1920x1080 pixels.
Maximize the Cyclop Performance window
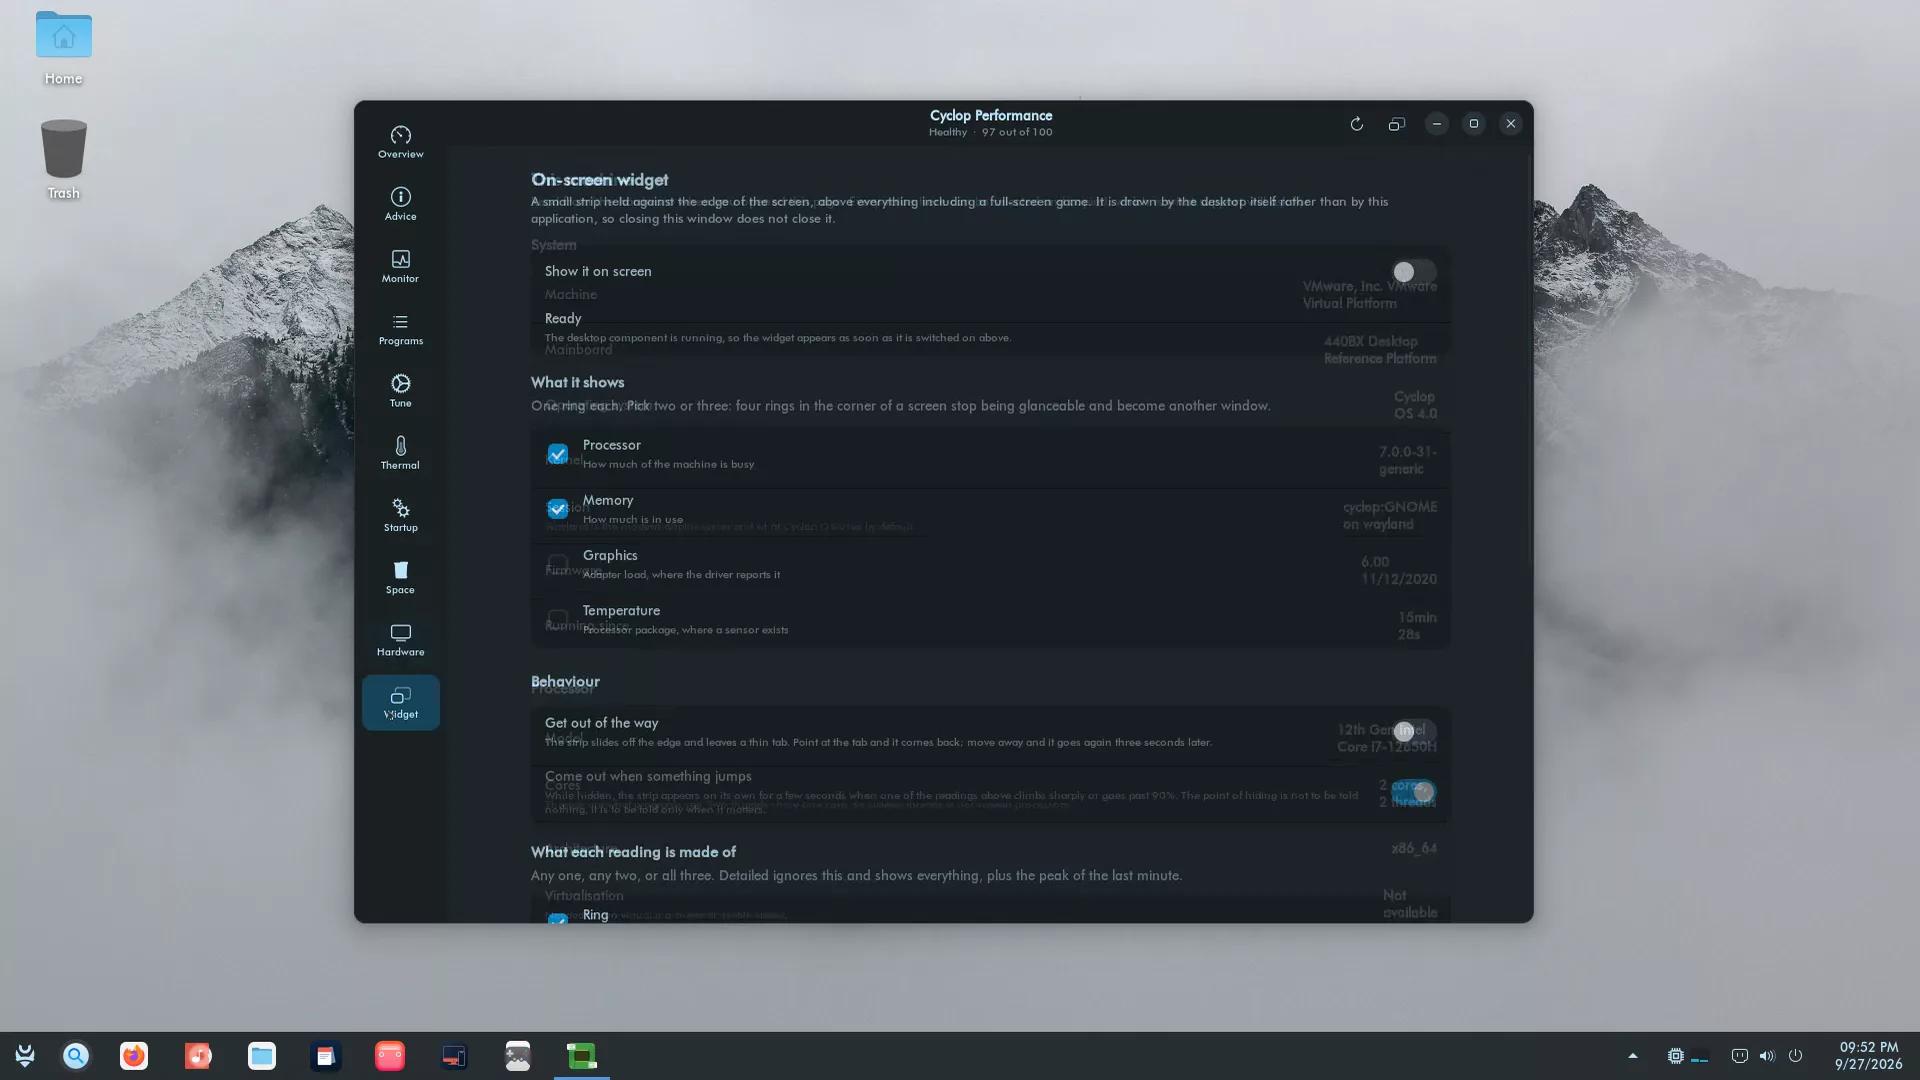click(x=1473, y=124)
